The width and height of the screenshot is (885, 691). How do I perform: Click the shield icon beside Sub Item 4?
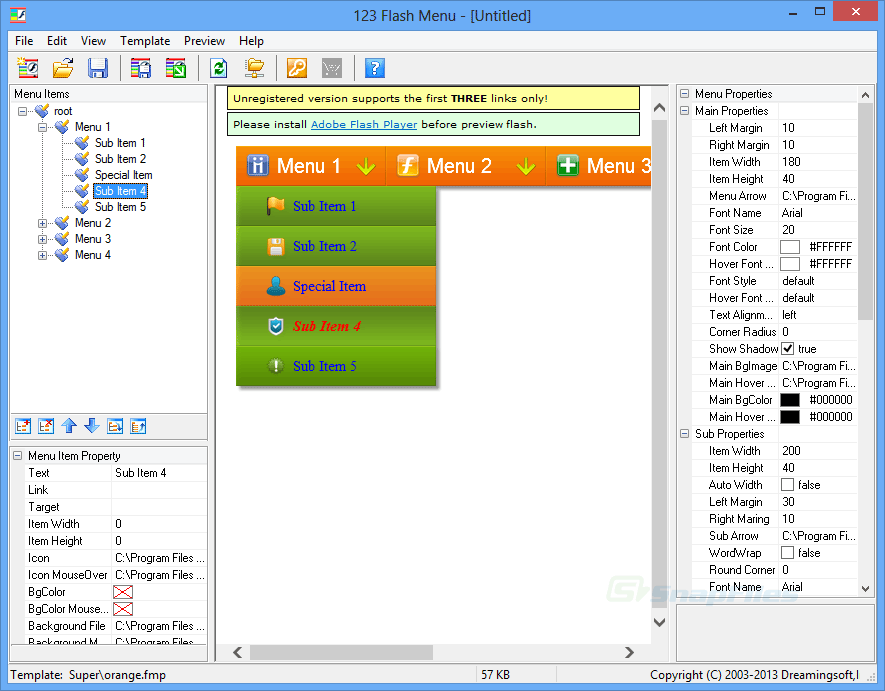point(275,326)
